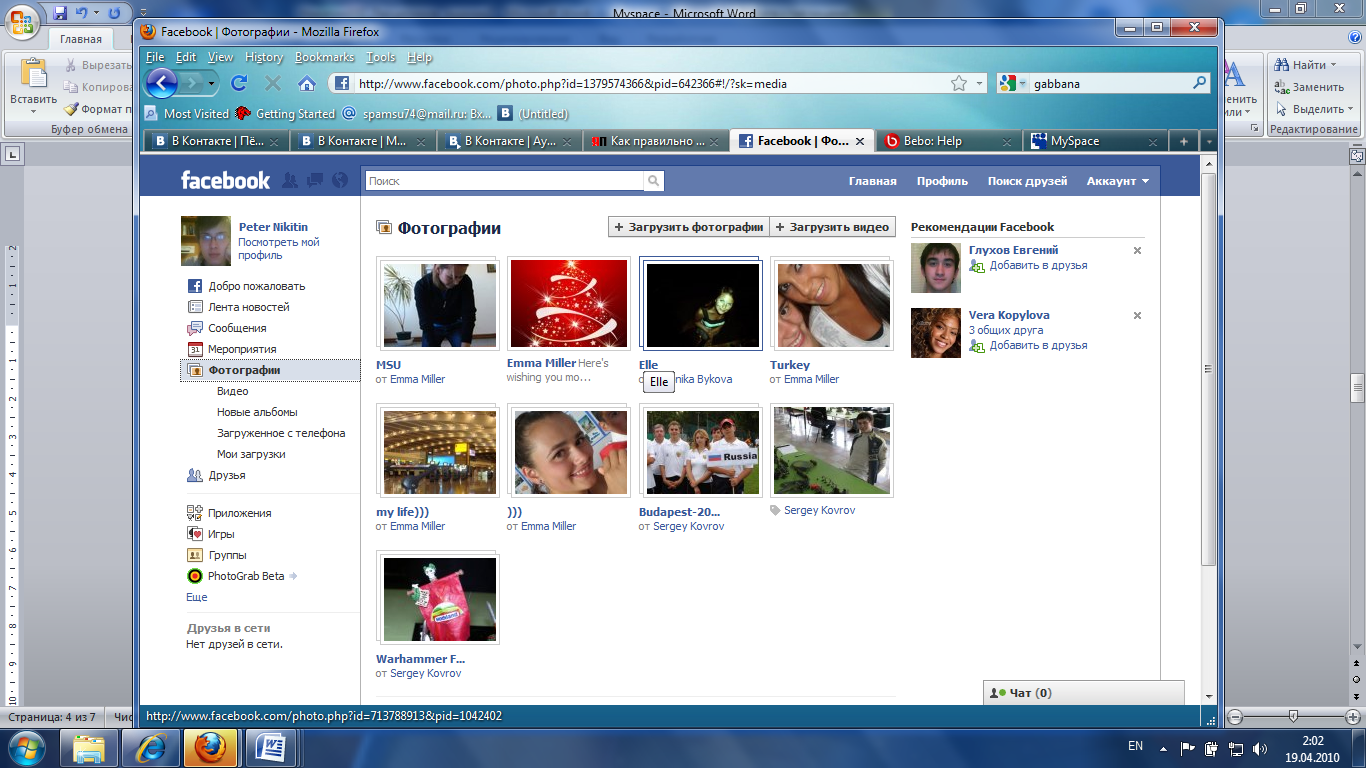Reload the page with the refresh icon
The image size is (1366, 768).
coord(239,83)
